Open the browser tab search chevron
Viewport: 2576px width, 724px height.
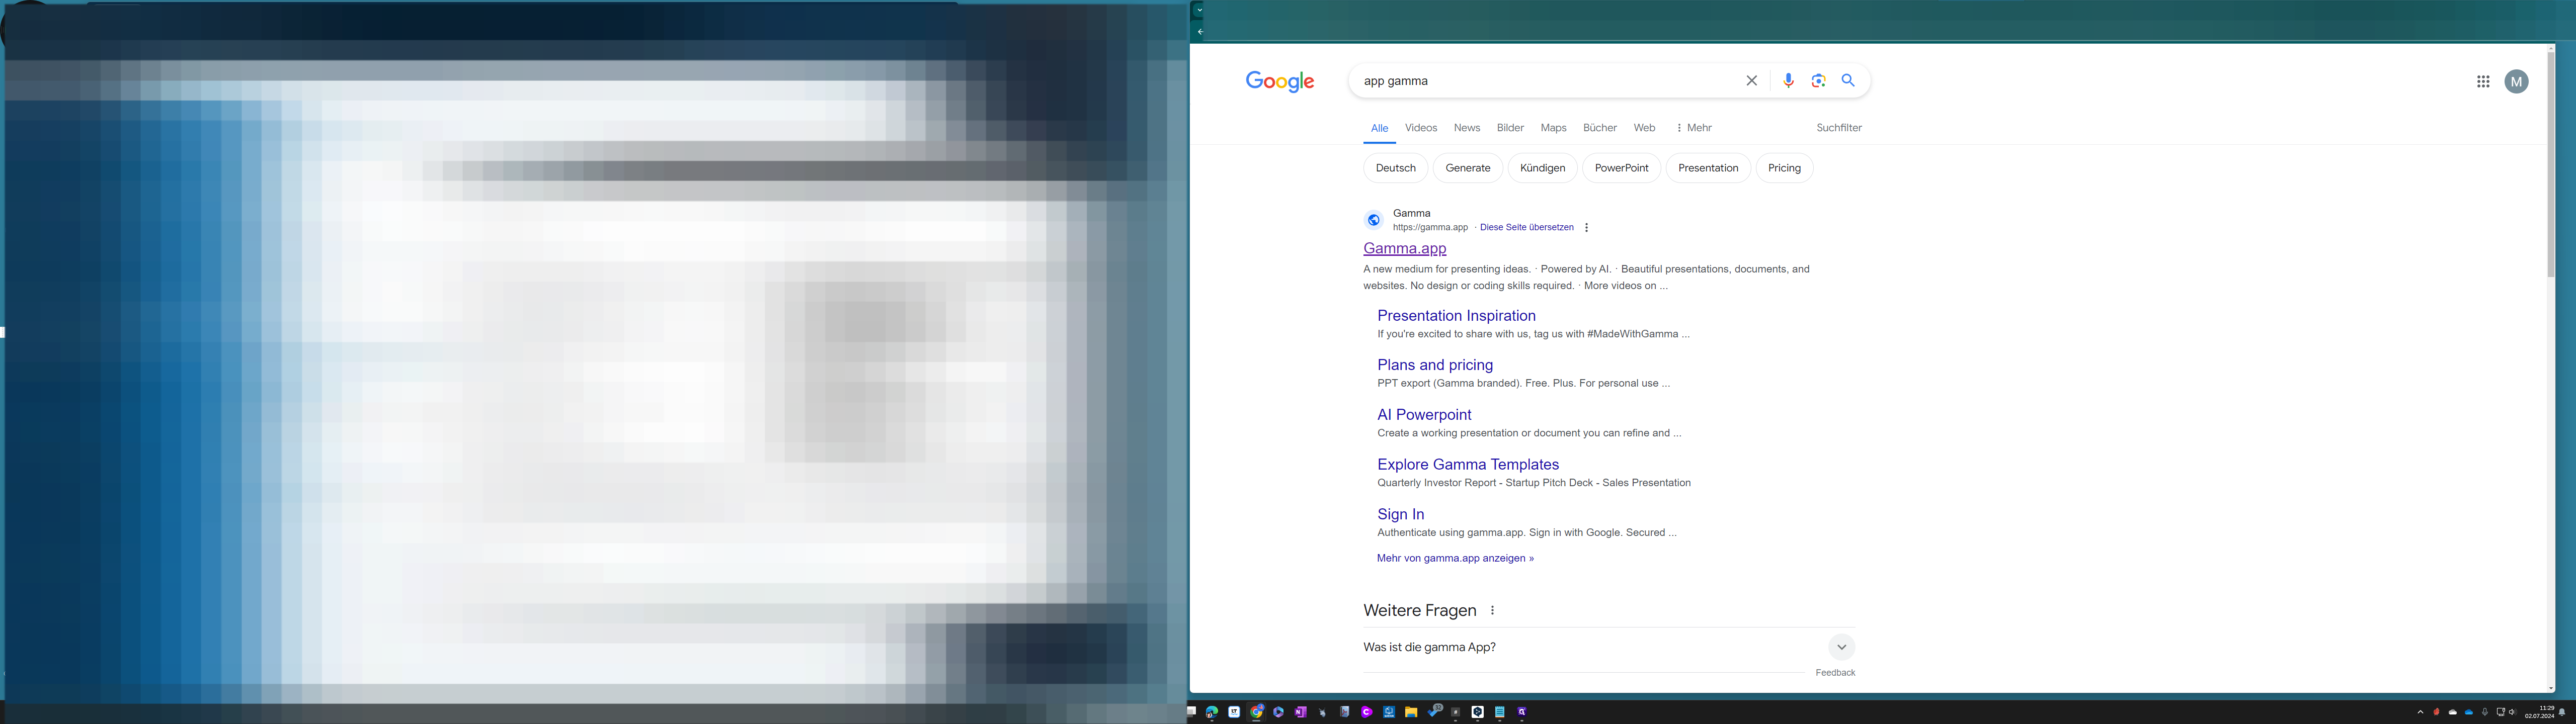pyautogui.click(x=1199, y=11)
